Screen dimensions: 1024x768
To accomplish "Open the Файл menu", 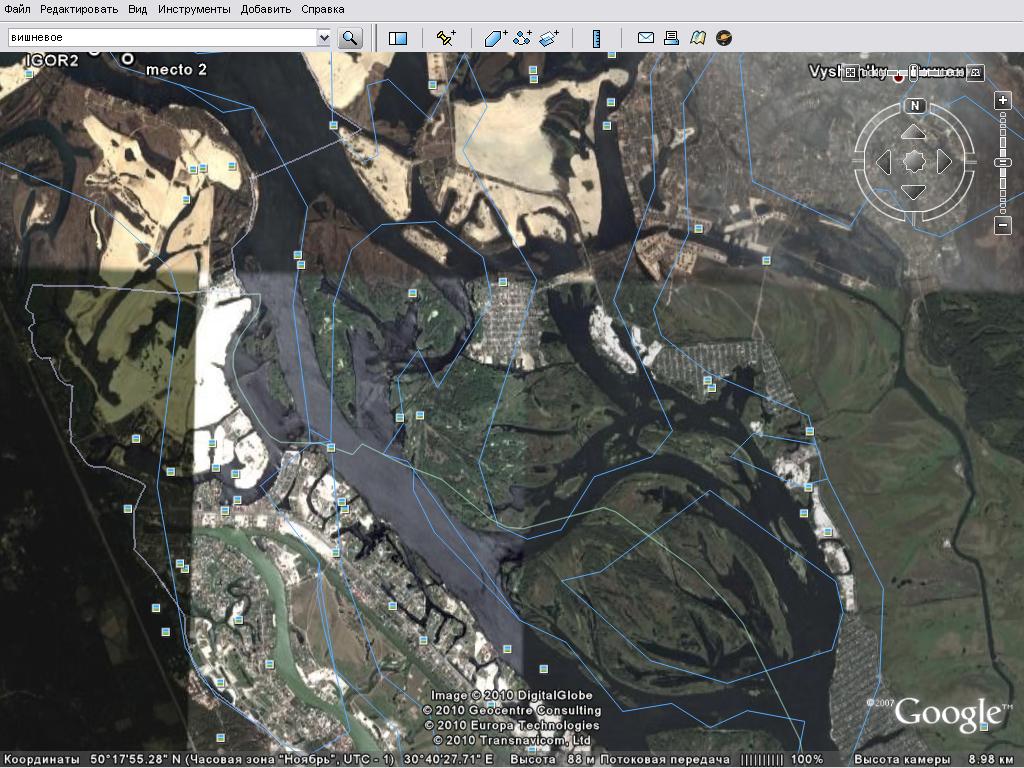I will pyautogui.click(x=17, y=9).
